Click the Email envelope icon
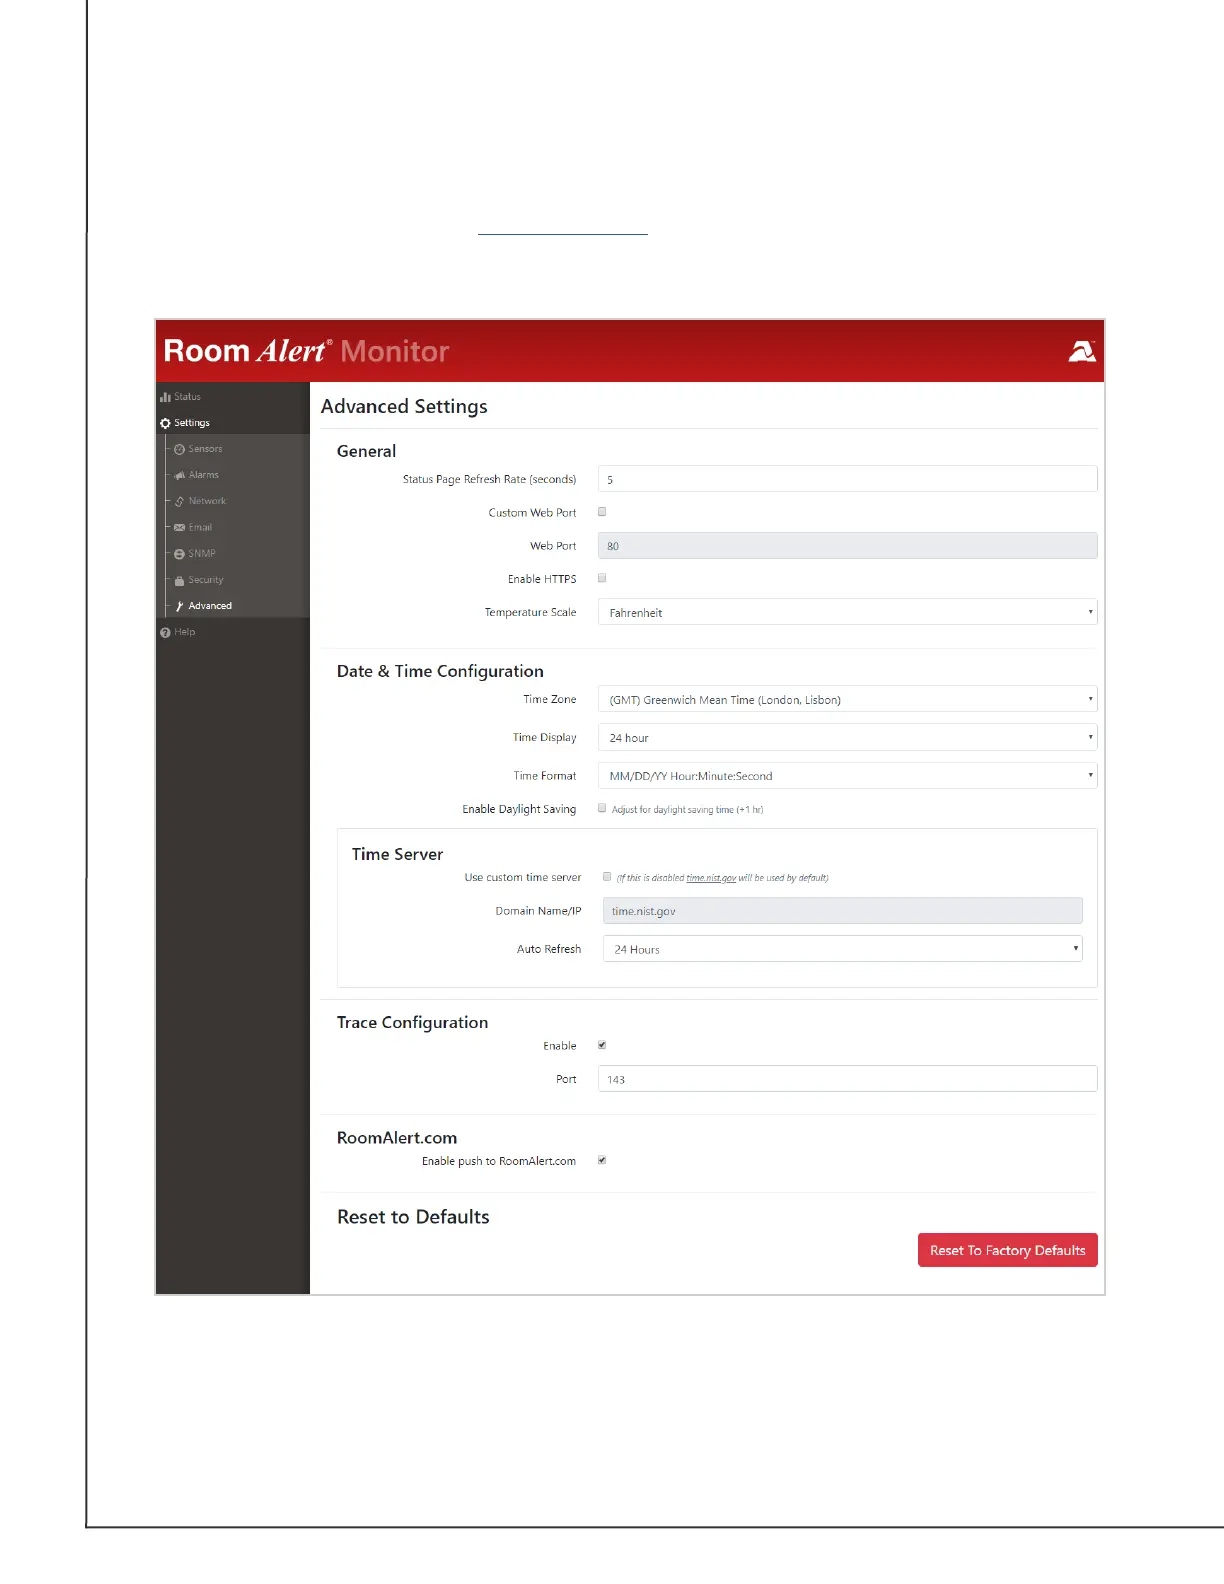 [x=180, y=527]
